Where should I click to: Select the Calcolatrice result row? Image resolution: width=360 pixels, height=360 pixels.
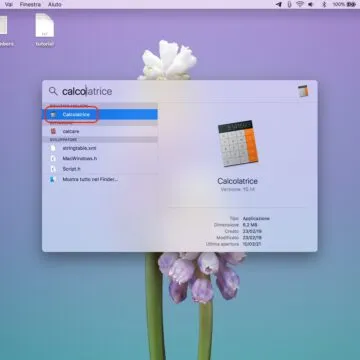point(100,114)
